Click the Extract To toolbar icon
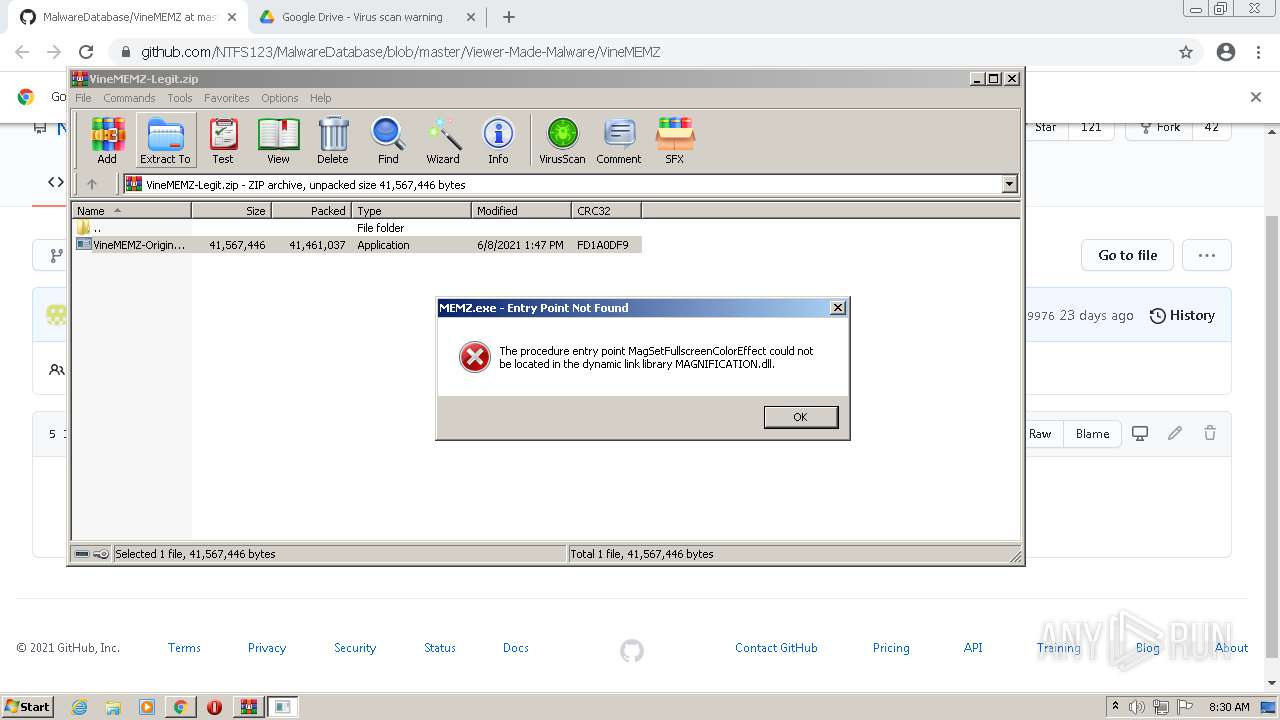This screenshot has width=1280, height=720. coord(165,140)
